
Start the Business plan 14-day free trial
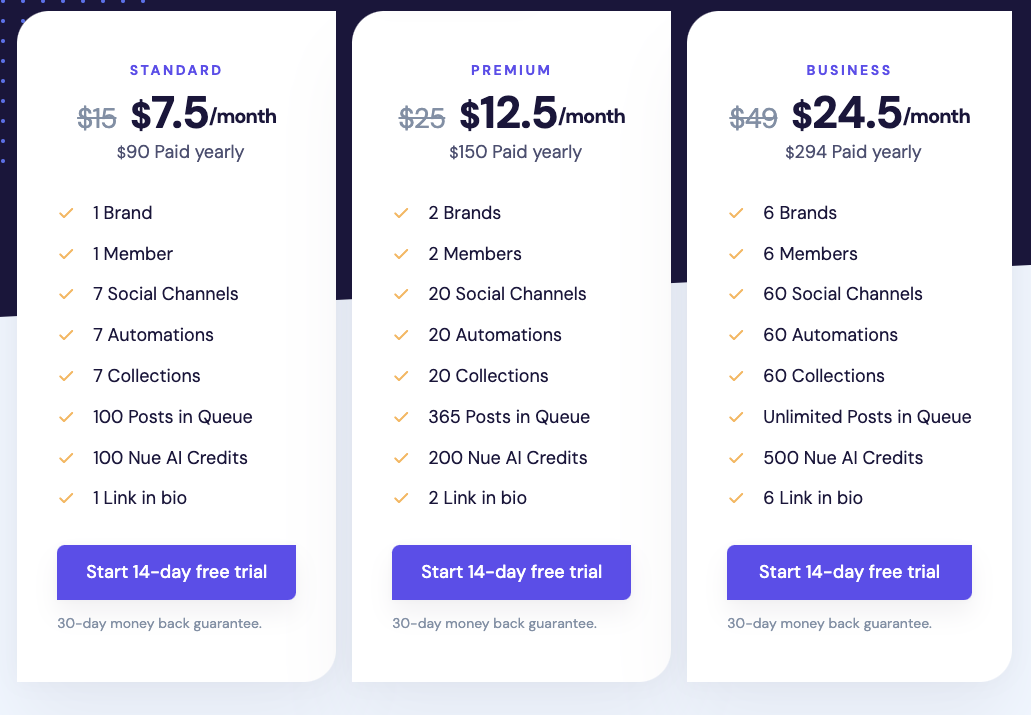(x=849, y=572)
